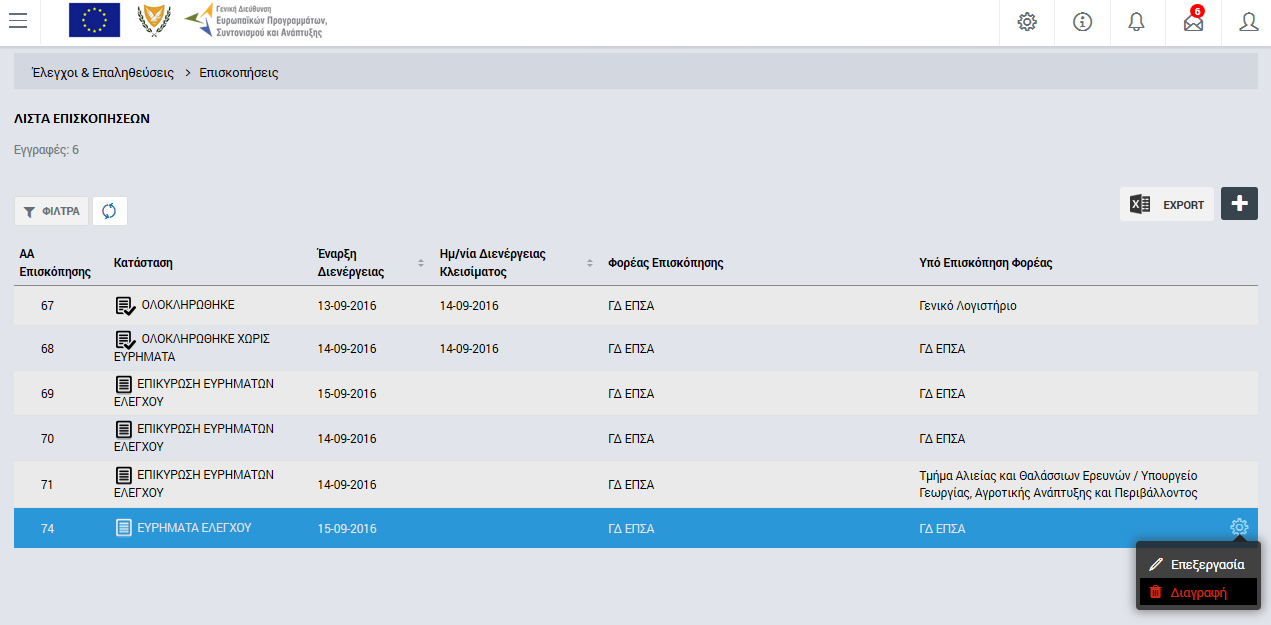The height and width of the screenshot is (625, 1271).
Task: Export the list to Excel
Action: 1167,204
